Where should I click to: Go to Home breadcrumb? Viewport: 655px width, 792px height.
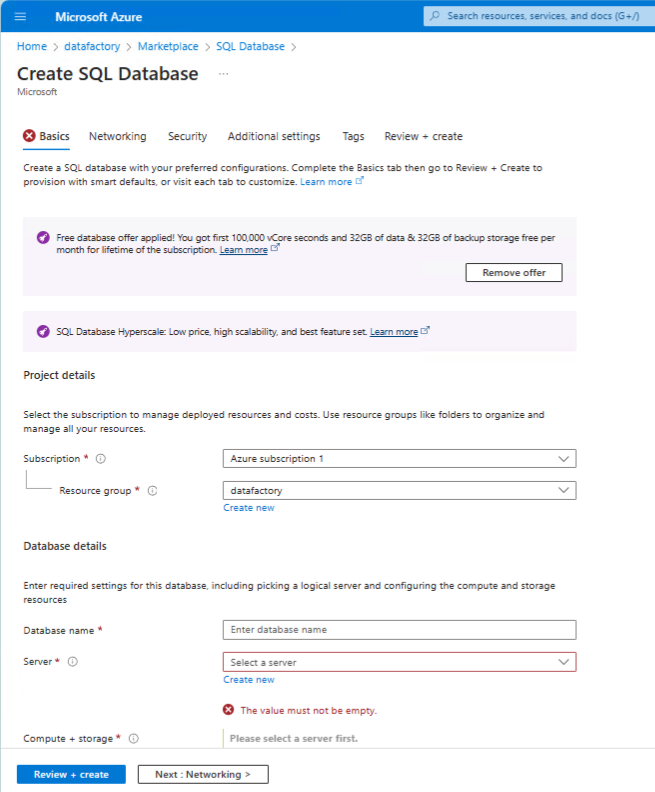tap(32, 46)
